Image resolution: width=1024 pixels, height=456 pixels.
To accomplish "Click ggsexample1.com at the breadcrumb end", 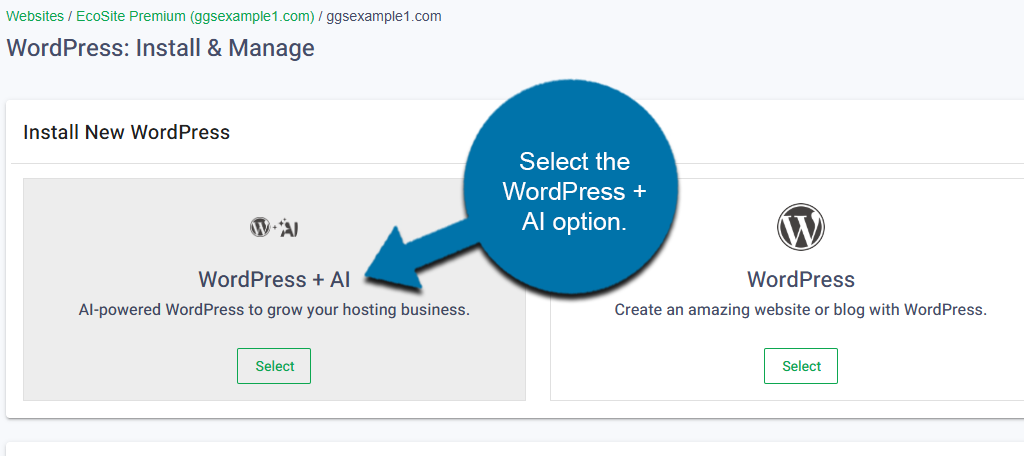I will [x=384, y=16].
